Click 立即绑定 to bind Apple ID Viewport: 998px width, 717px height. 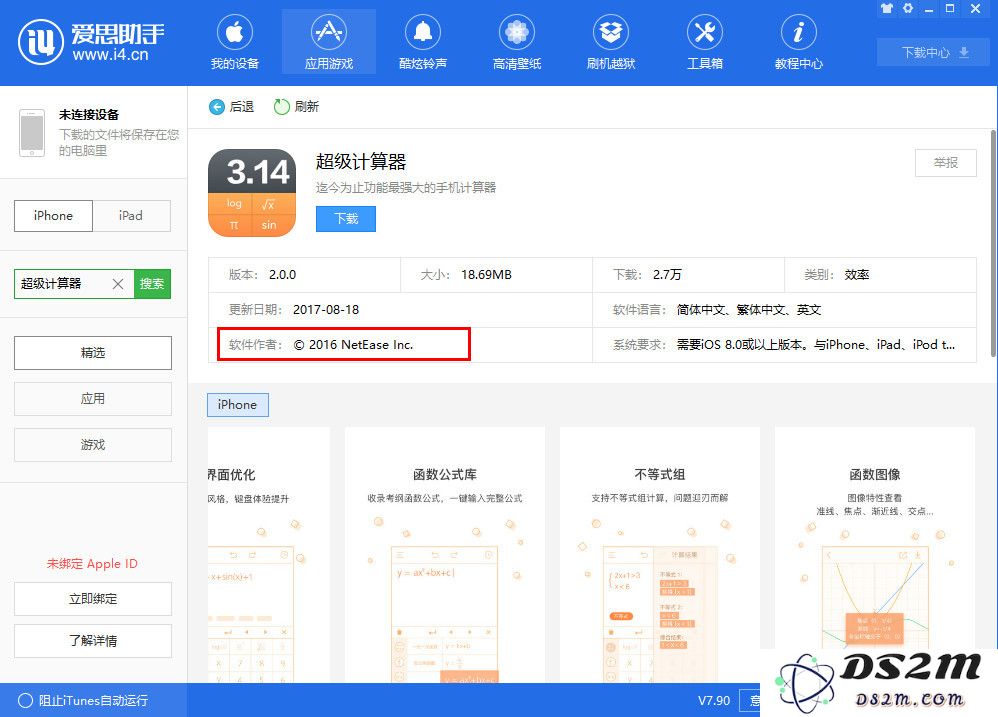click(x=93, y=599)
